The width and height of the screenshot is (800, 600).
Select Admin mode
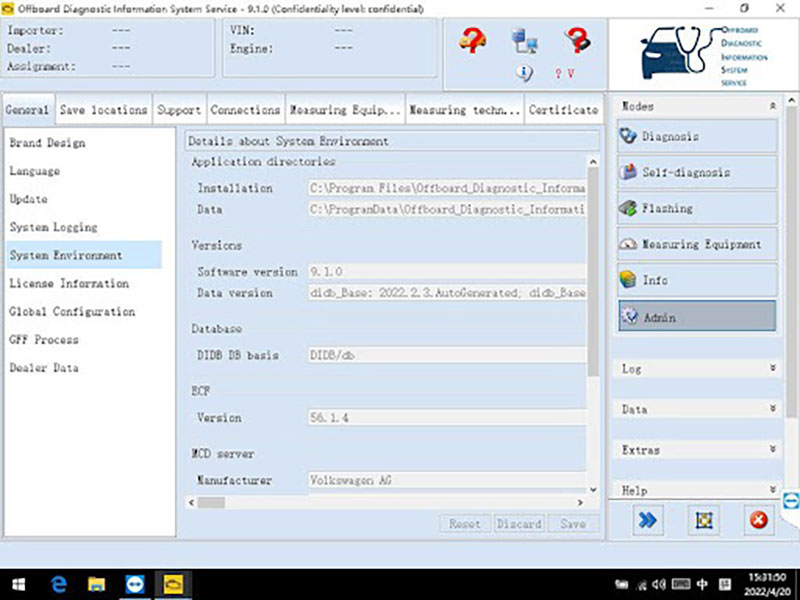[697, 316]
